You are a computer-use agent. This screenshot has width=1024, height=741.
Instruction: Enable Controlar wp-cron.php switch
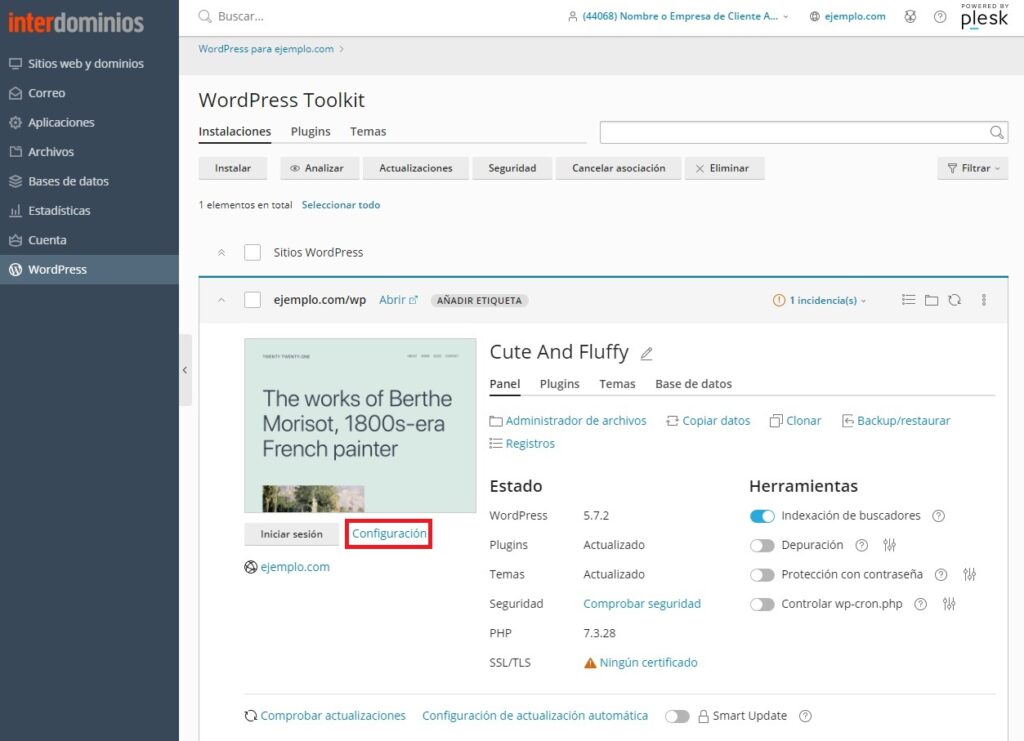click(x=762, y=605)
